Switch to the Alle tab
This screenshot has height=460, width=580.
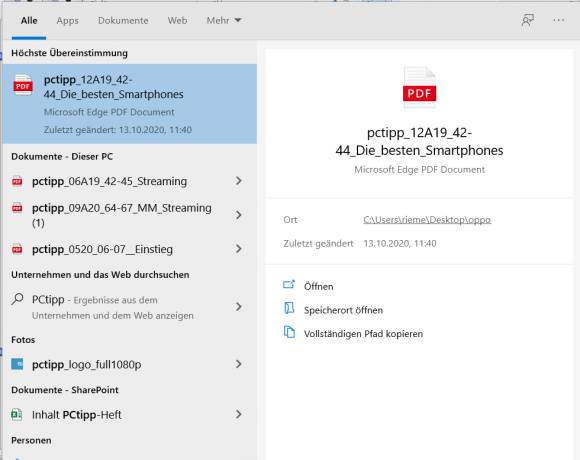coord(29,21)
